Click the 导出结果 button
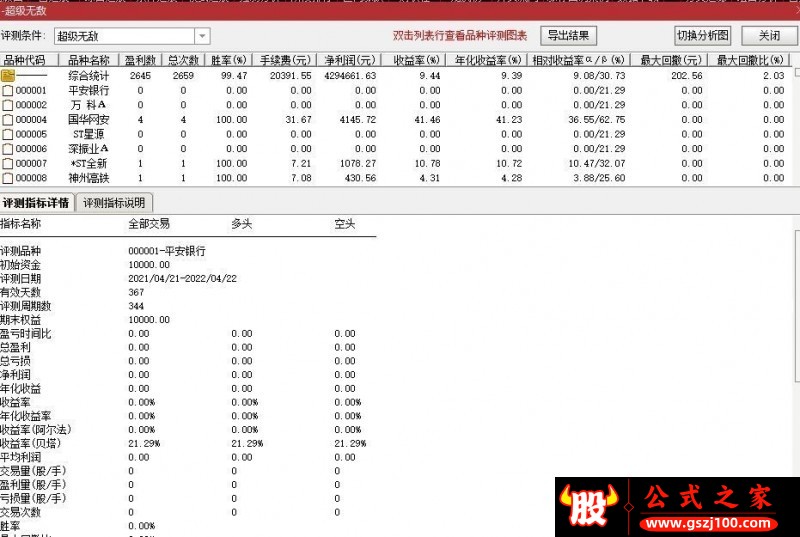Image resolution: width=800 pixels, height=537 pixels. (568, 36)
